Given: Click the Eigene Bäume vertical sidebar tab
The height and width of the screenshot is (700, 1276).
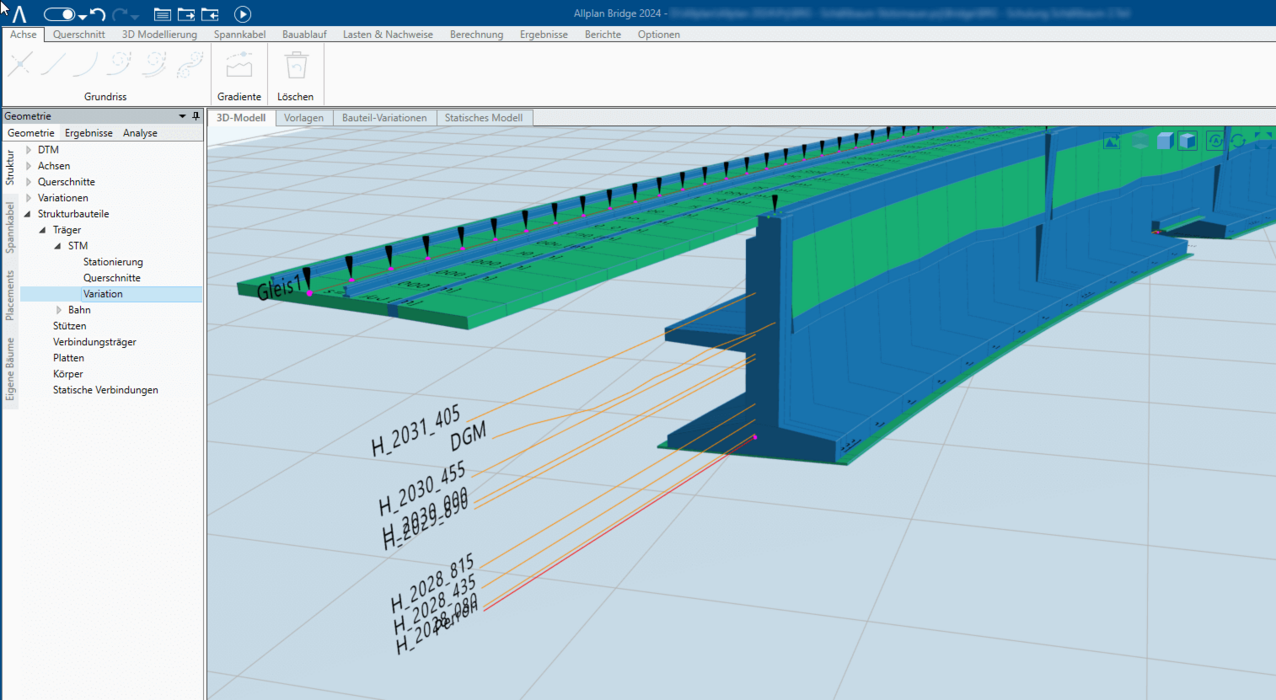Looking at the screenshot, I should pos(10,369).
